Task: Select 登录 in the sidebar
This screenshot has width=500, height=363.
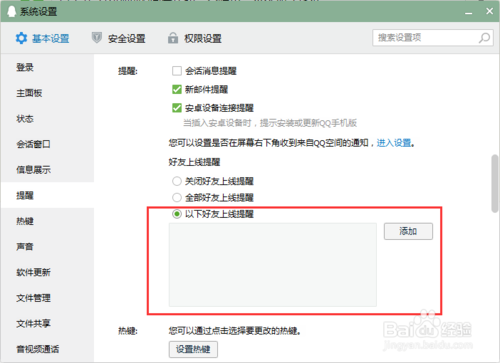Action: click(47, 67)
